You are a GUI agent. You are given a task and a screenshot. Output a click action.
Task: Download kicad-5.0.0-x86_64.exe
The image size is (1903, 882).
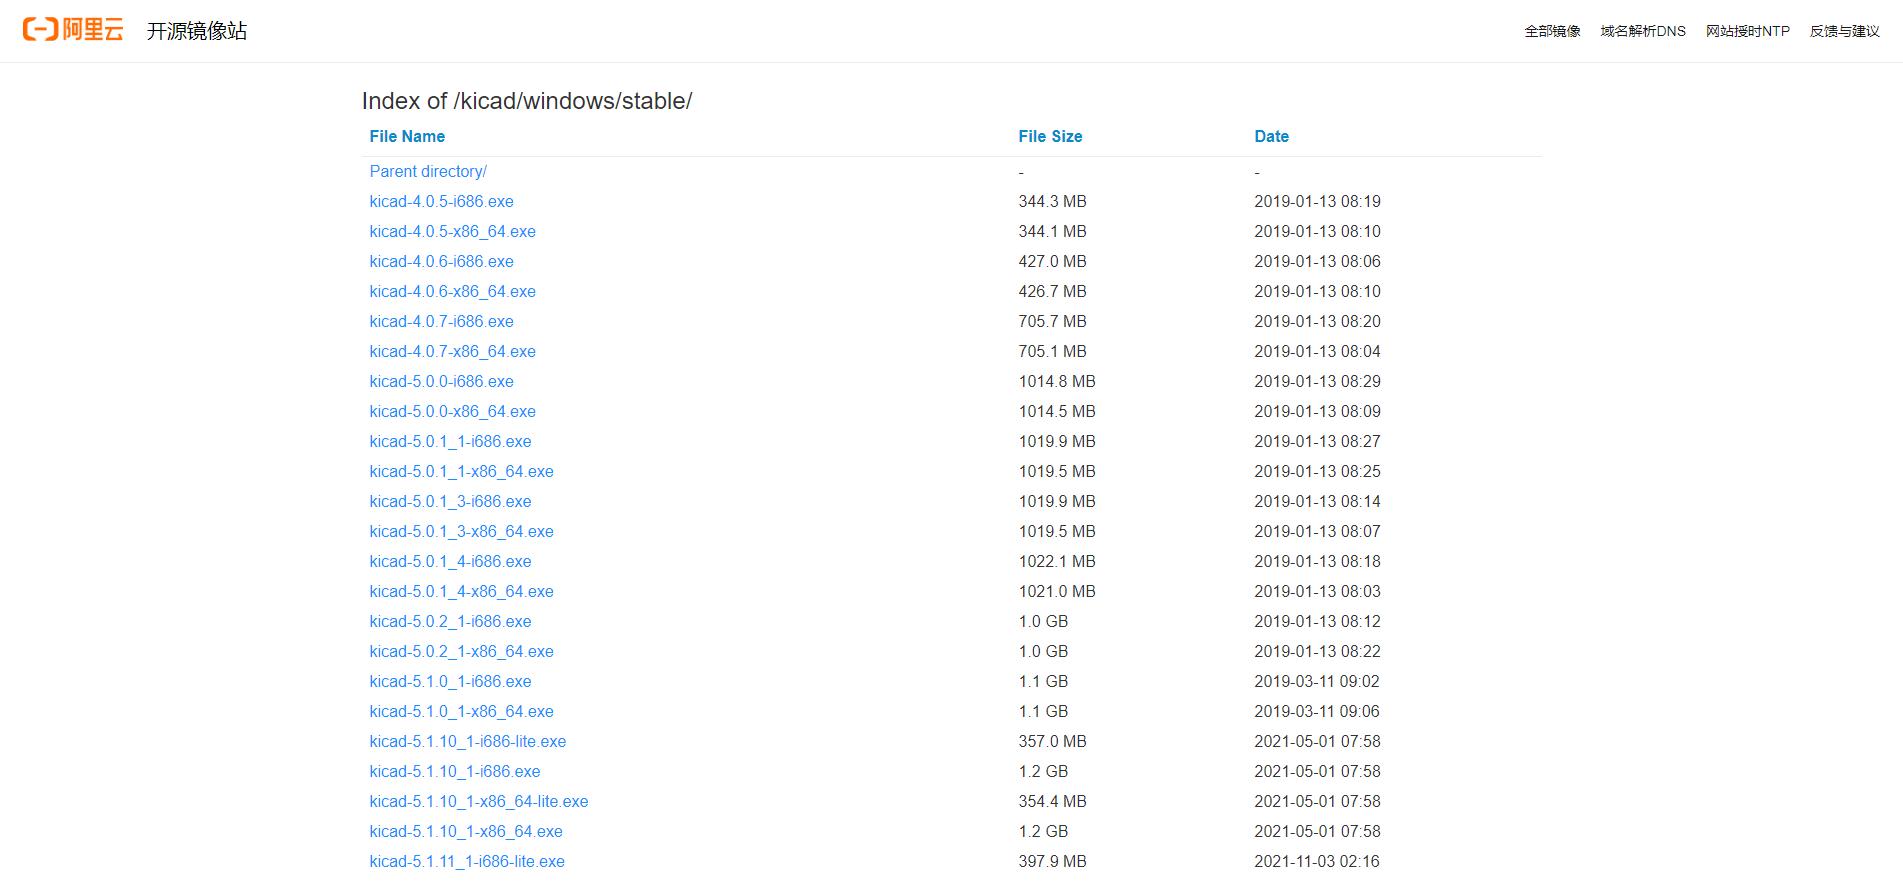coord(452,411)
